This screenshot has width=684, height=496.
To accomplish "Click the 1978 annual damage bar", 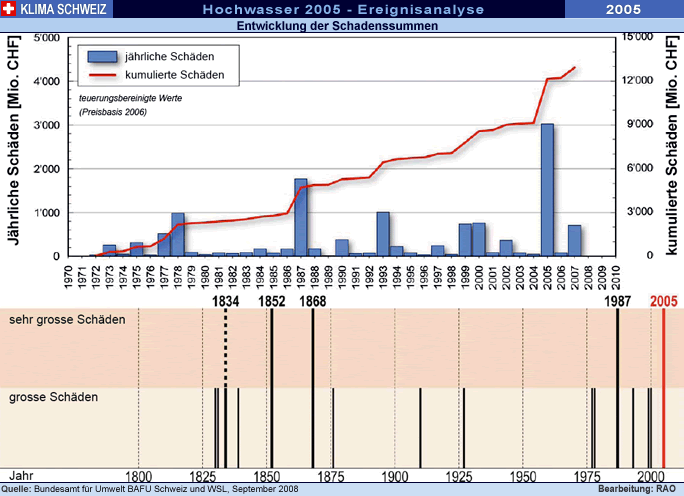I will tap(177, 234).
